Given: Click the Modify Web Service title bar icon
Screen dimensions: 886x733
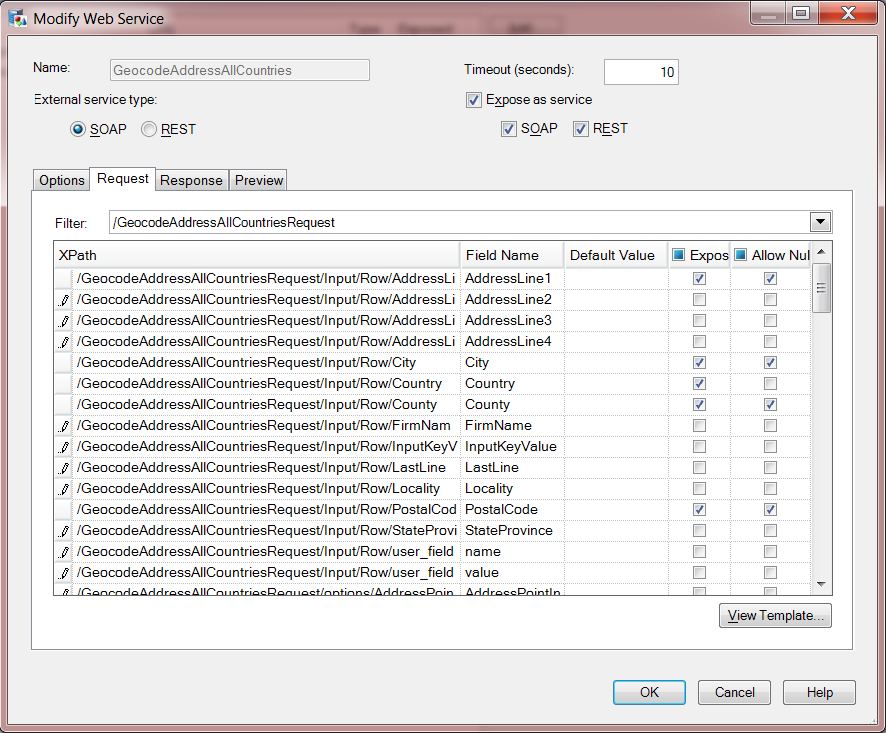Looking at the screenshot, I should tap(18, 17).
